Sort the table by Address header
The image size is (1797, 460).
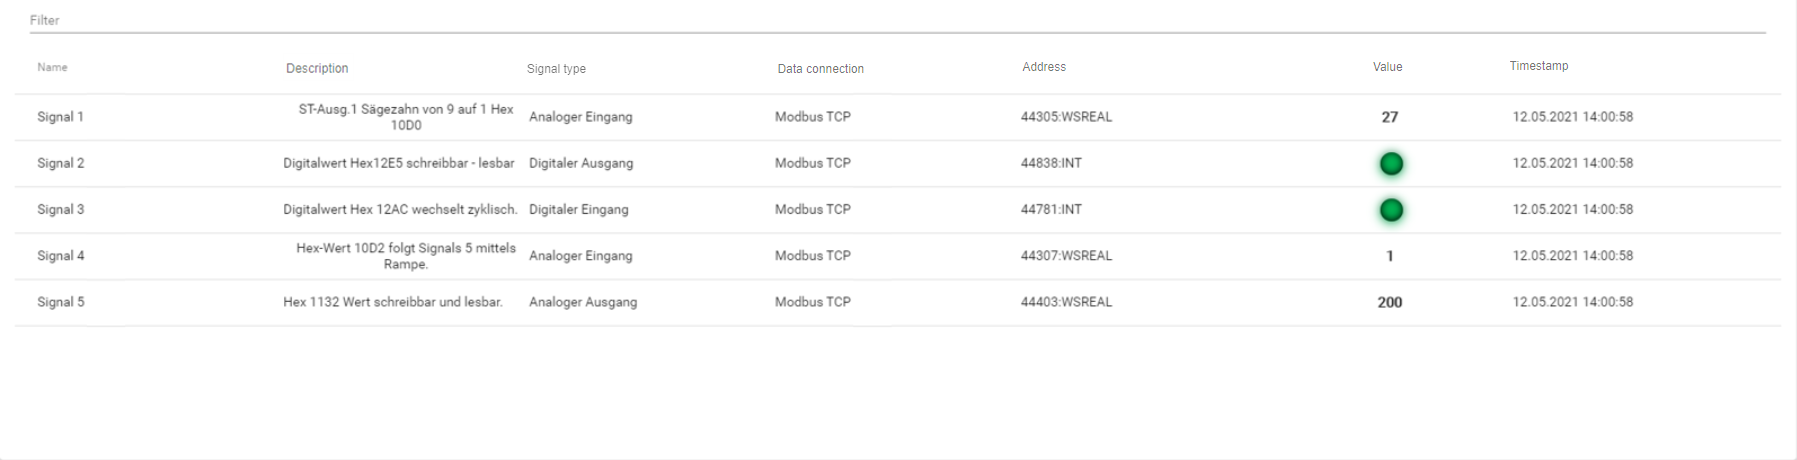pyautogui.click(x=1044, y=67)
